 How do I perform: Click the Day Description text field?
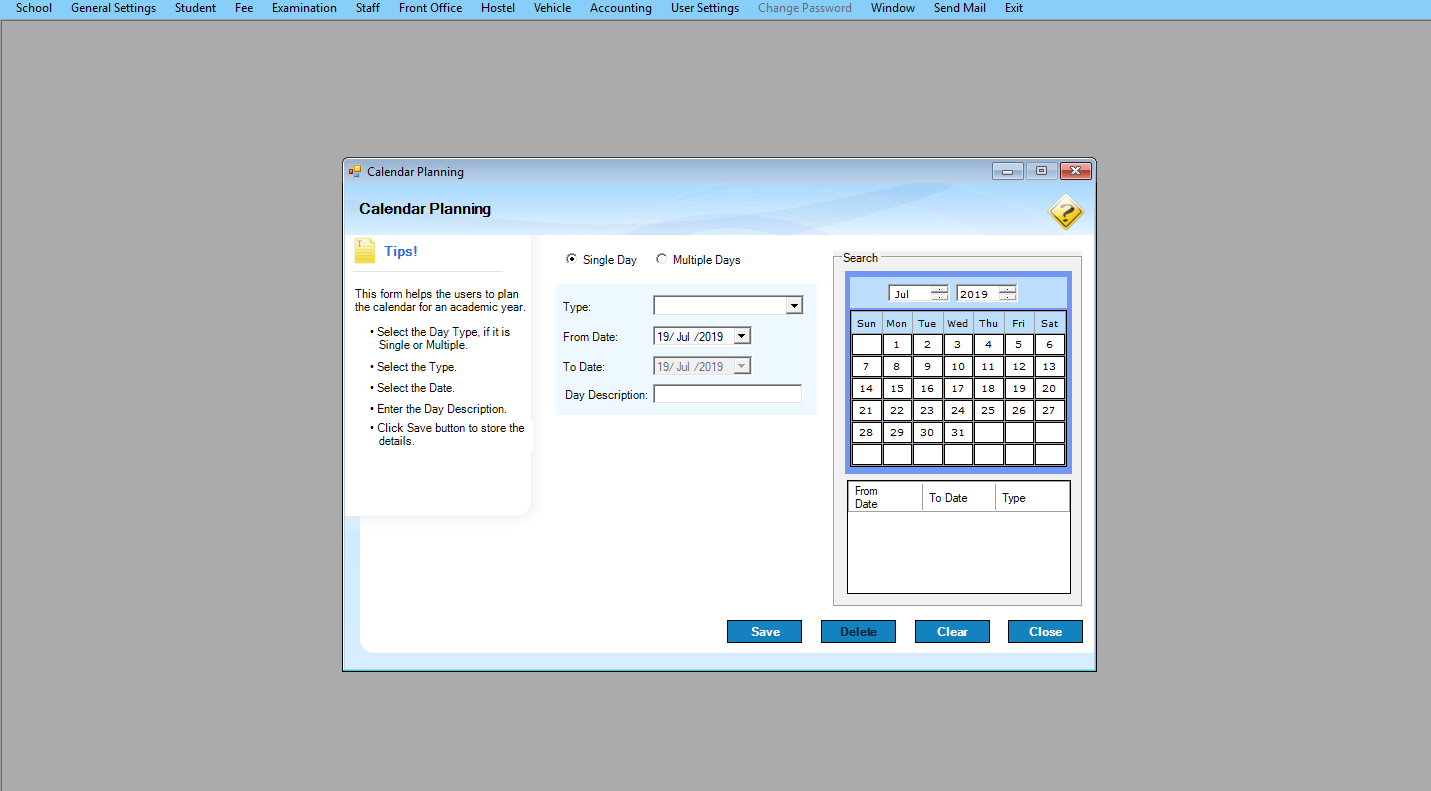point(727,394)
